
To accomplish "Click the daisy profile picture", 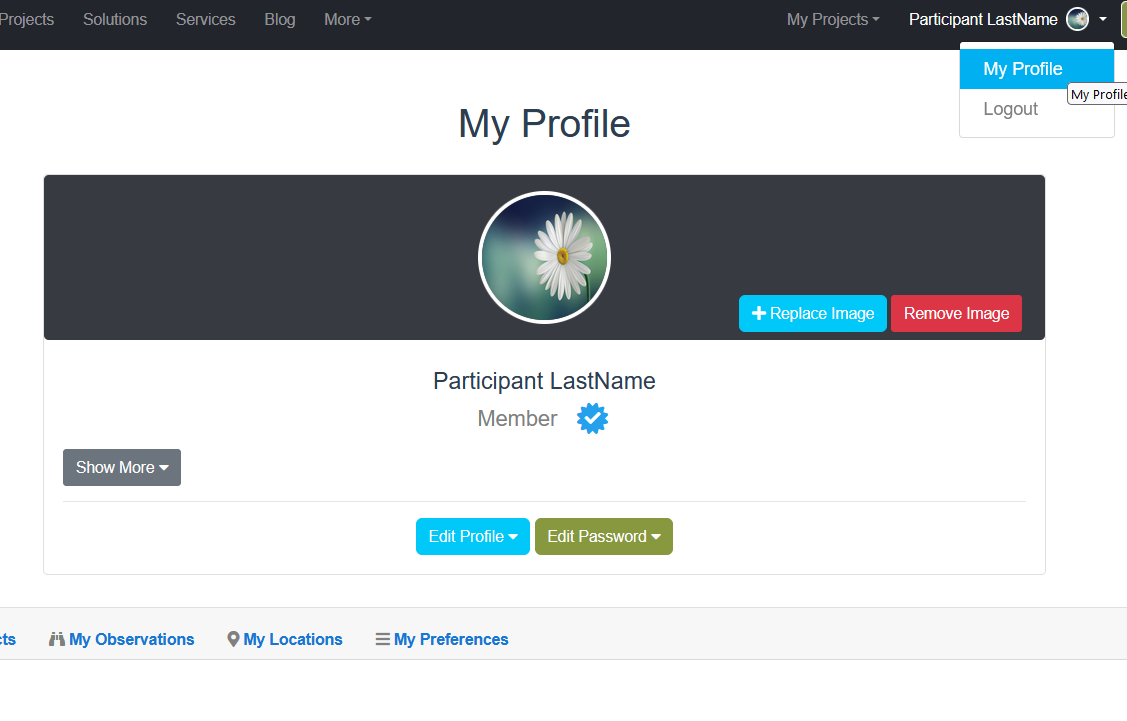I will pyautogui.click(x=544, y=257).
